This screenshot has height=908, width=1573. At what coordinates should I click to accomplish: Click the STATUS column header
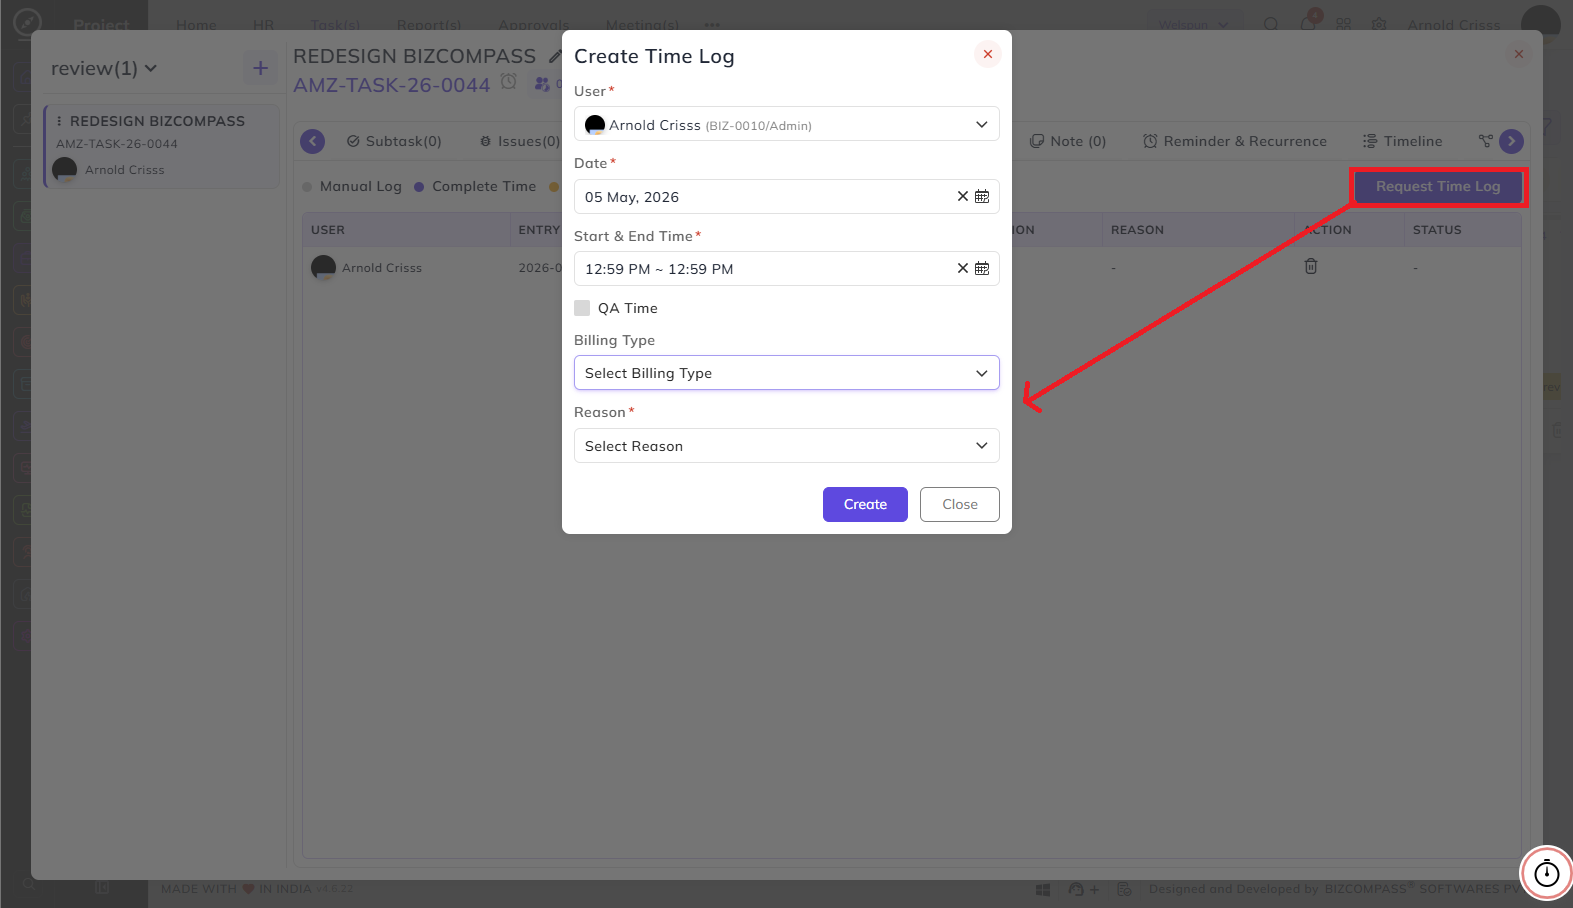(x=1437, y=230)
